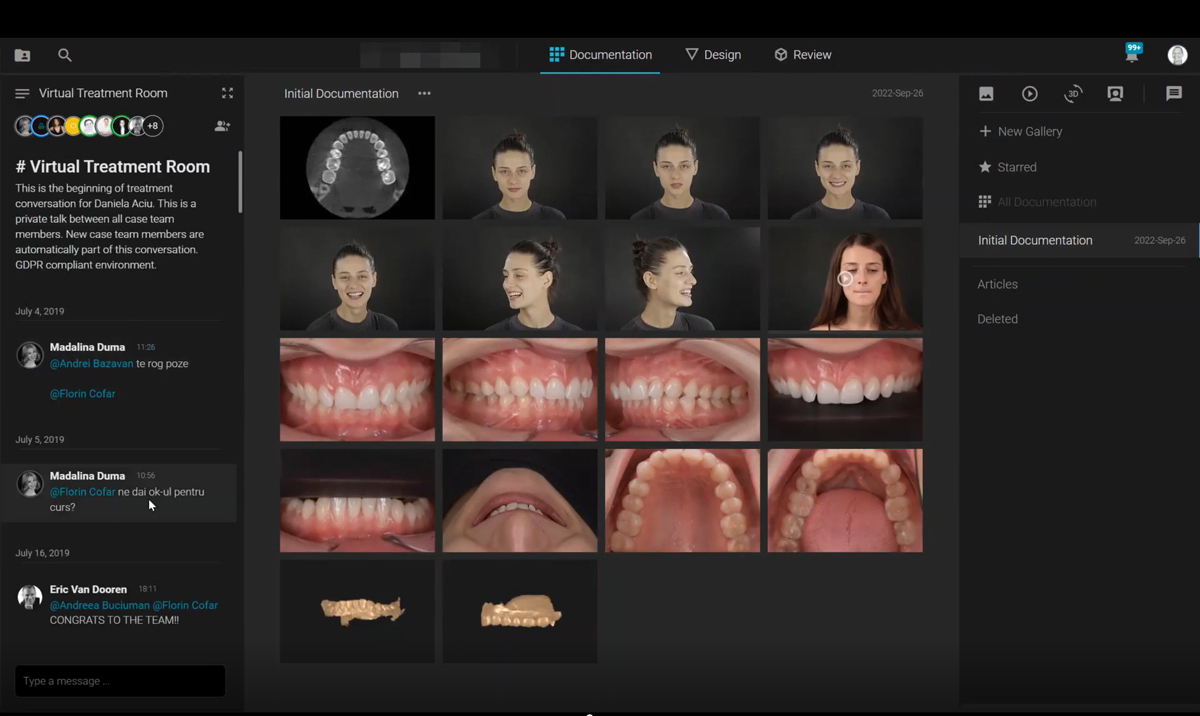
Task: Switch to the Review tab
Action: click(802, 55)
